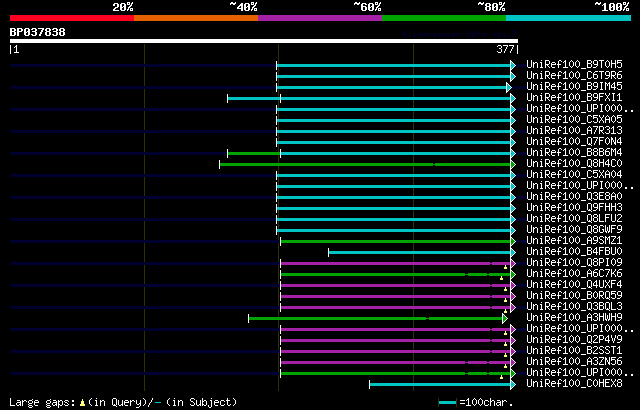This screenshot has width=640, height=410.
Task: Select the UniRef100_Q7F0N4 label
Action: (x=574, y=142)
